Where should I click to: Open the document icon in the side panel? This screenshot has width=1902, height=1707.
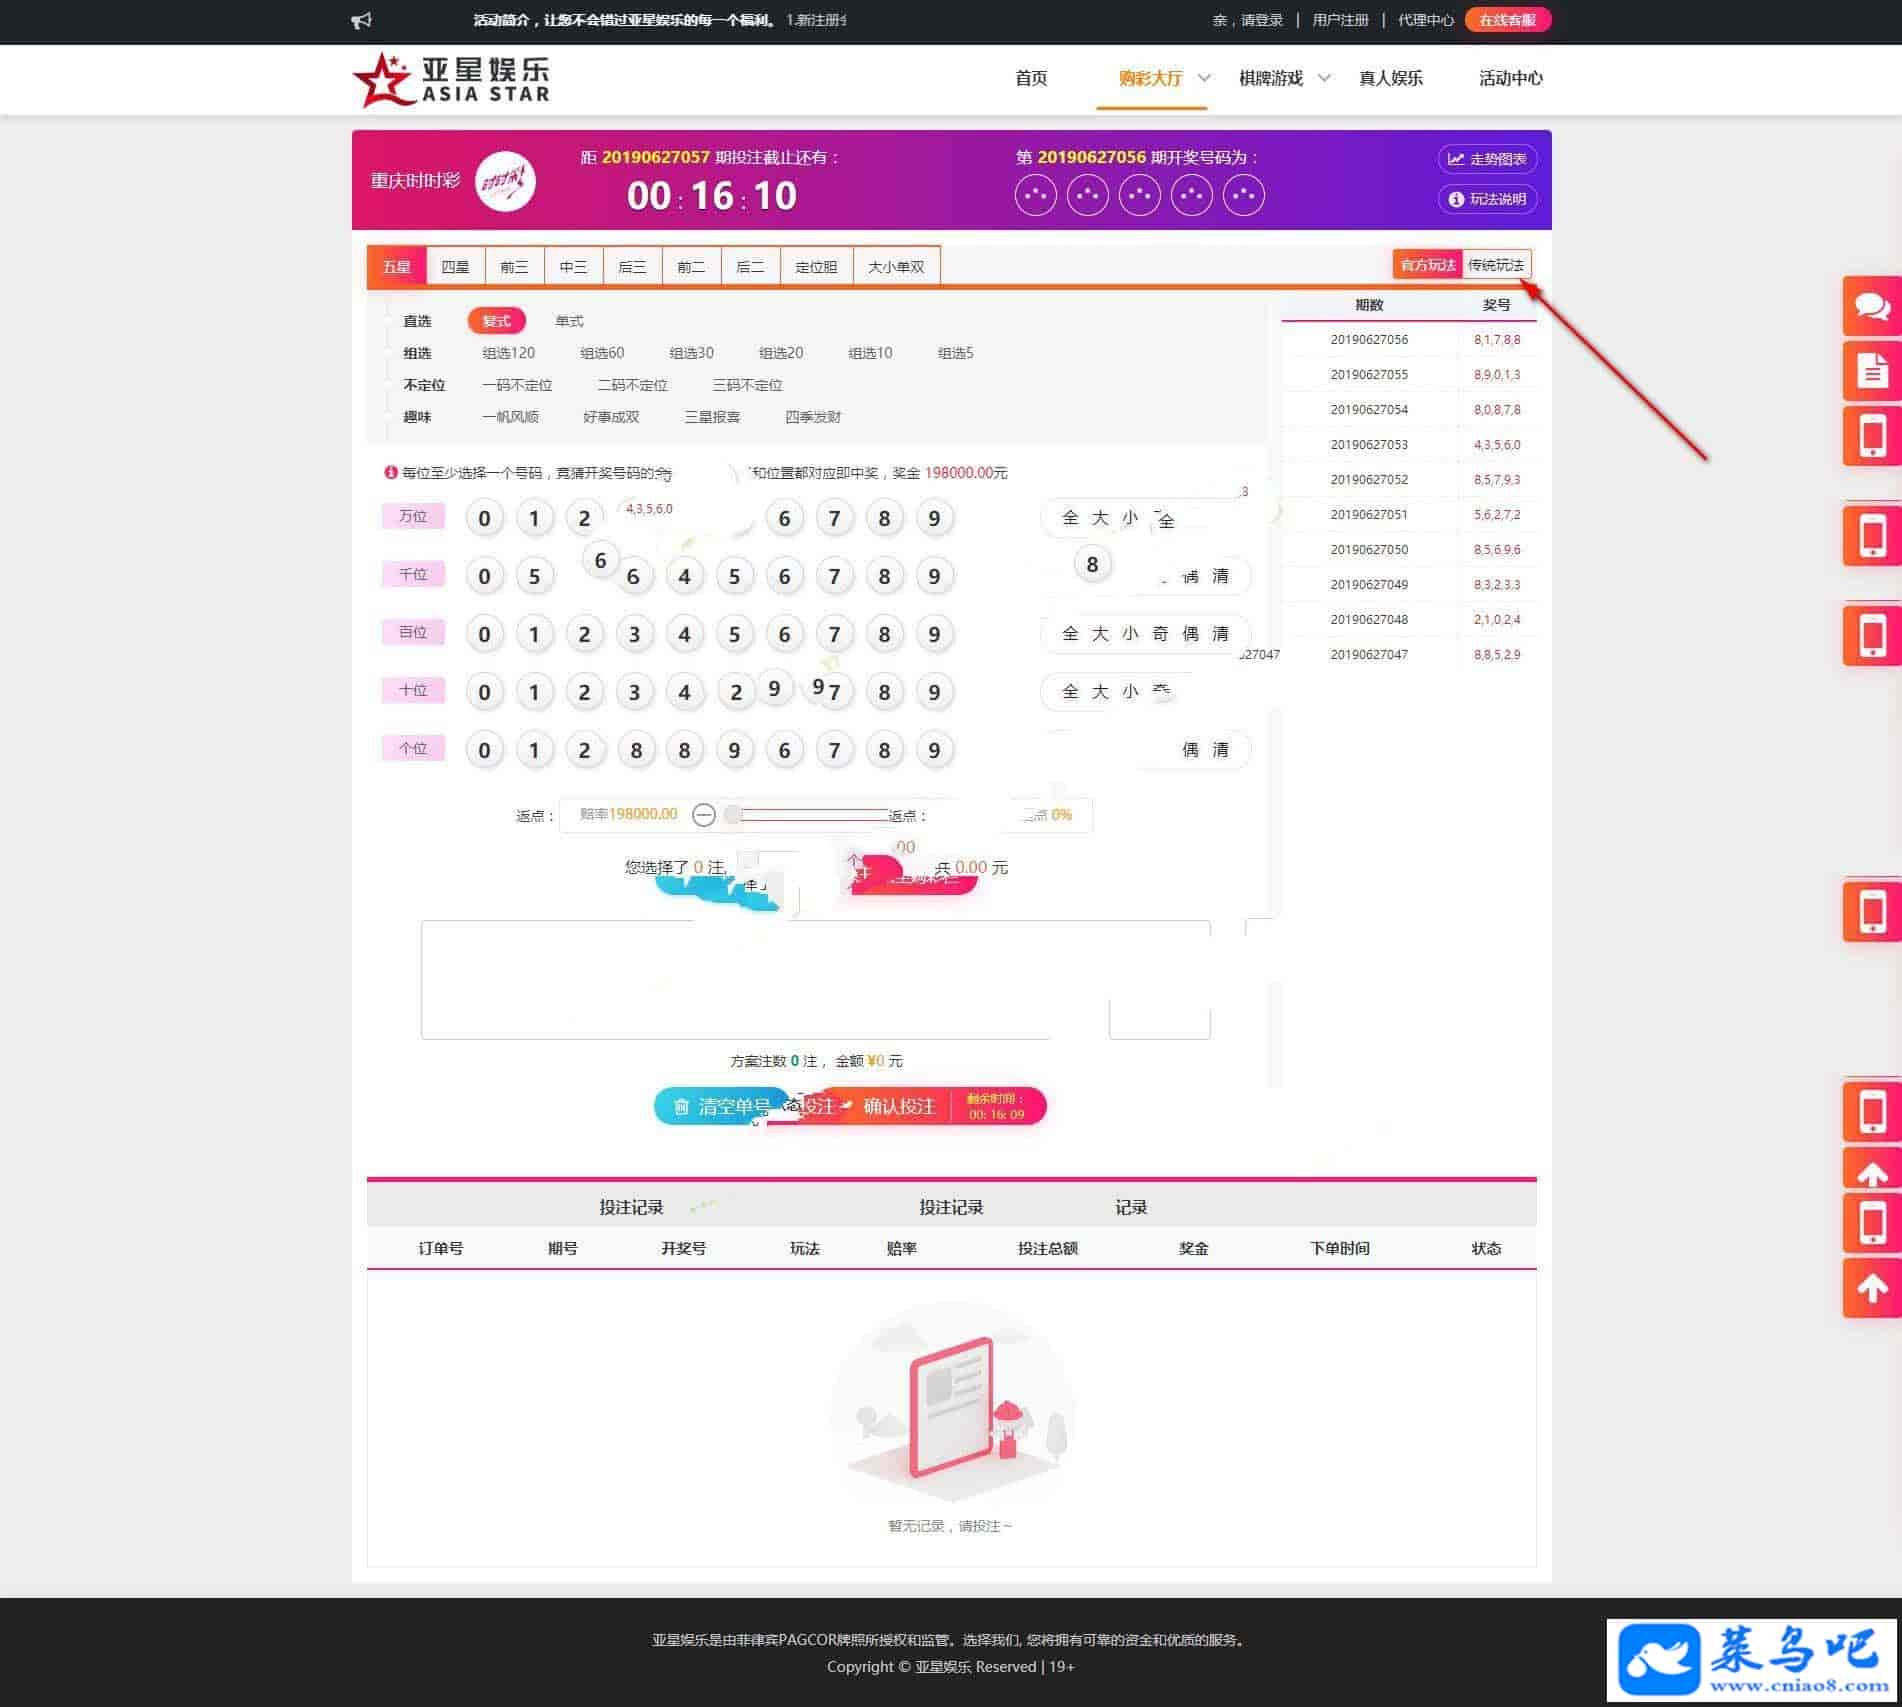click(x=1872, y=371)
